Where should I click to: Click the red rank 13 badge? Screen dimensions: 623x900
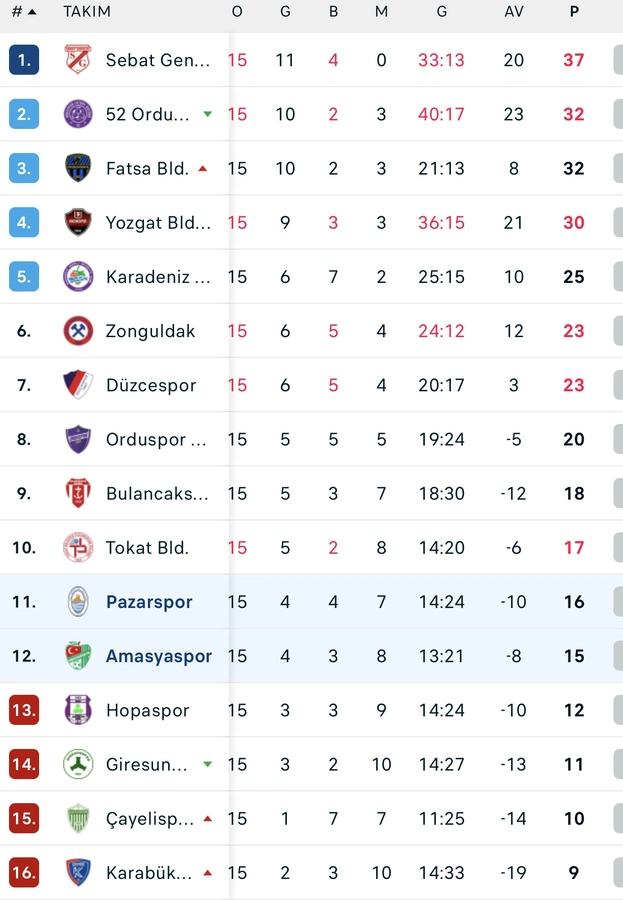(24, 711)
